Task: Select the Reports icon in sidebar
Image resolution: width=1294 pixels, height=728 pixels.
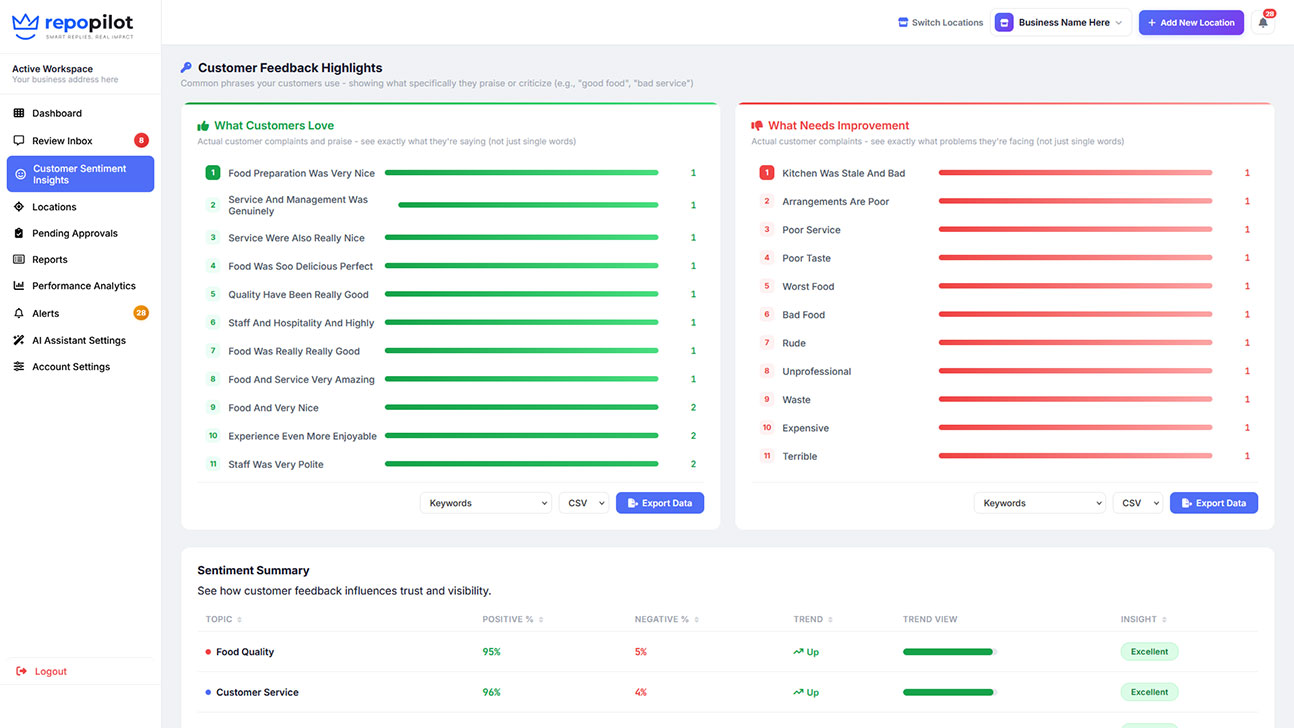Action: click(19, 259)
